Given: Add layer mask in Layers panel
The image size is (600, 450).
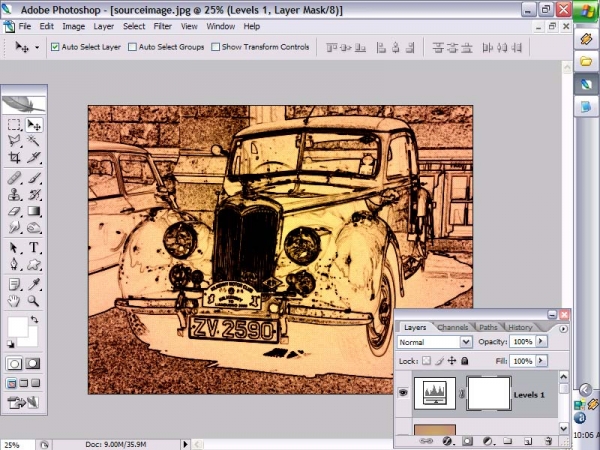Looking at the screenshot, I should pos(467,441).
